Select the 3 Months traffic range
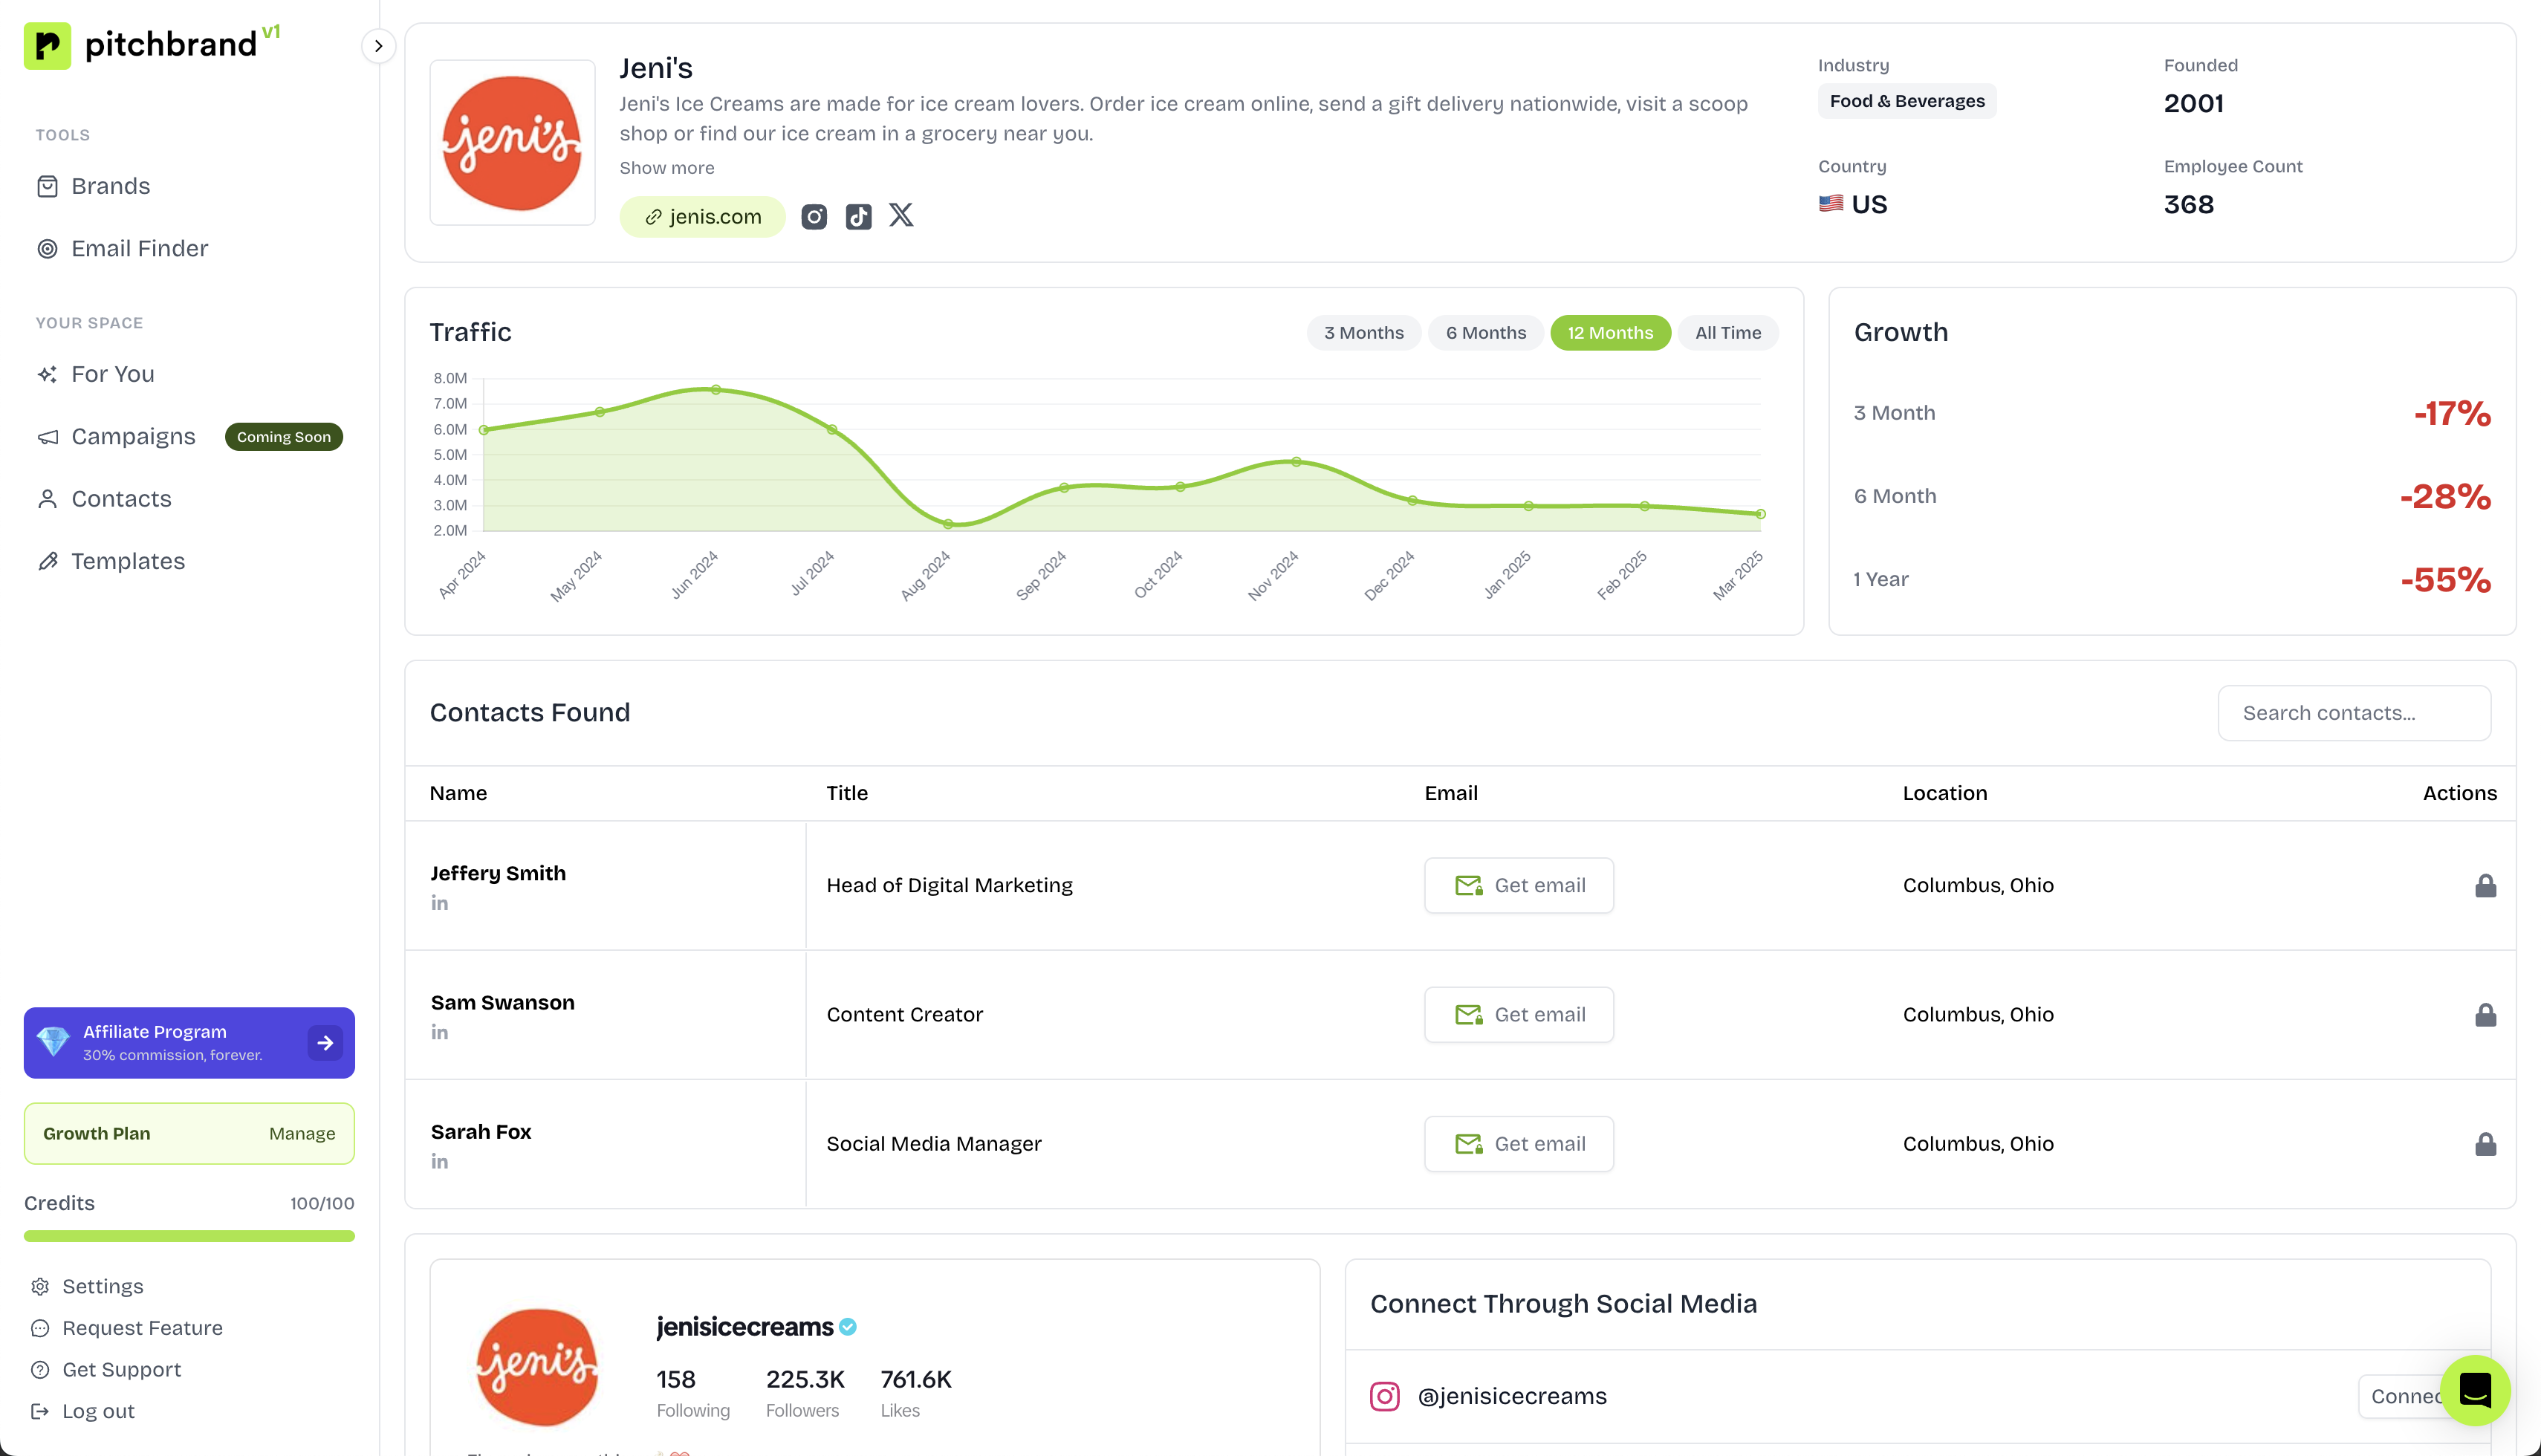The image size is (2541, 1456). pos(1363,333)
